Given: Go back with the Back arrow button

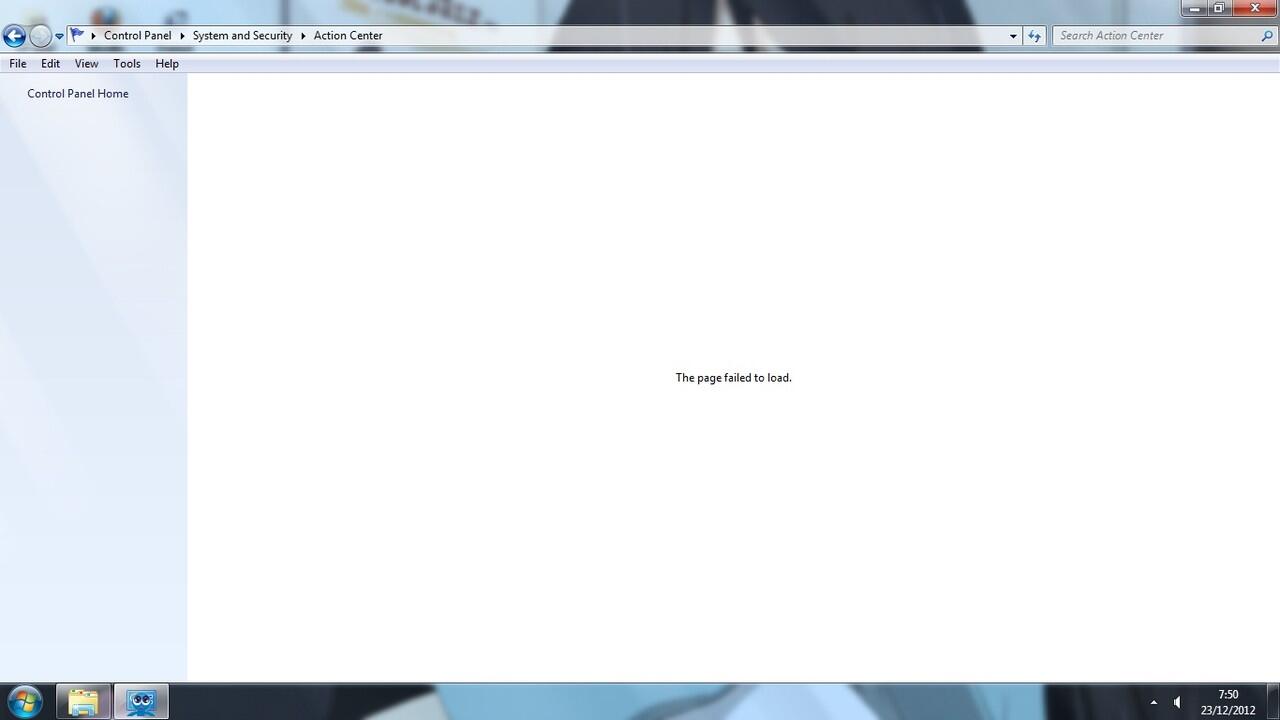Looking at the screenshot, I should pyautogui.click(x=14, y=36).
